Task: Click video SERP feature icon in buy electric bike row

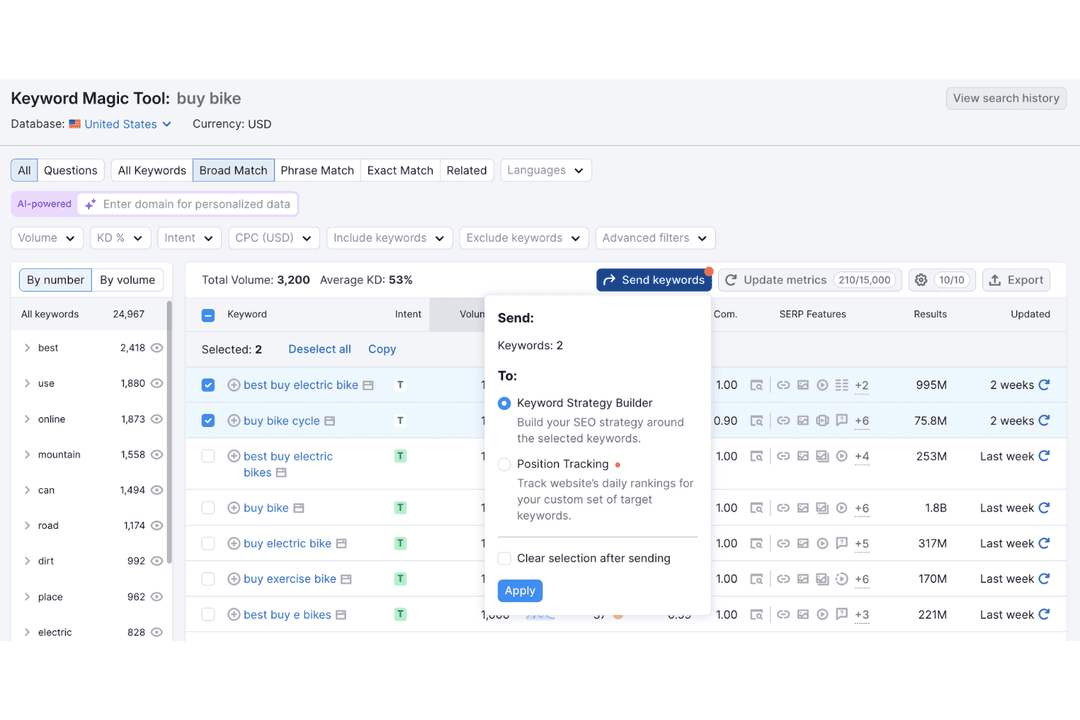Action: pyautogui.click(x=822, y=544)
